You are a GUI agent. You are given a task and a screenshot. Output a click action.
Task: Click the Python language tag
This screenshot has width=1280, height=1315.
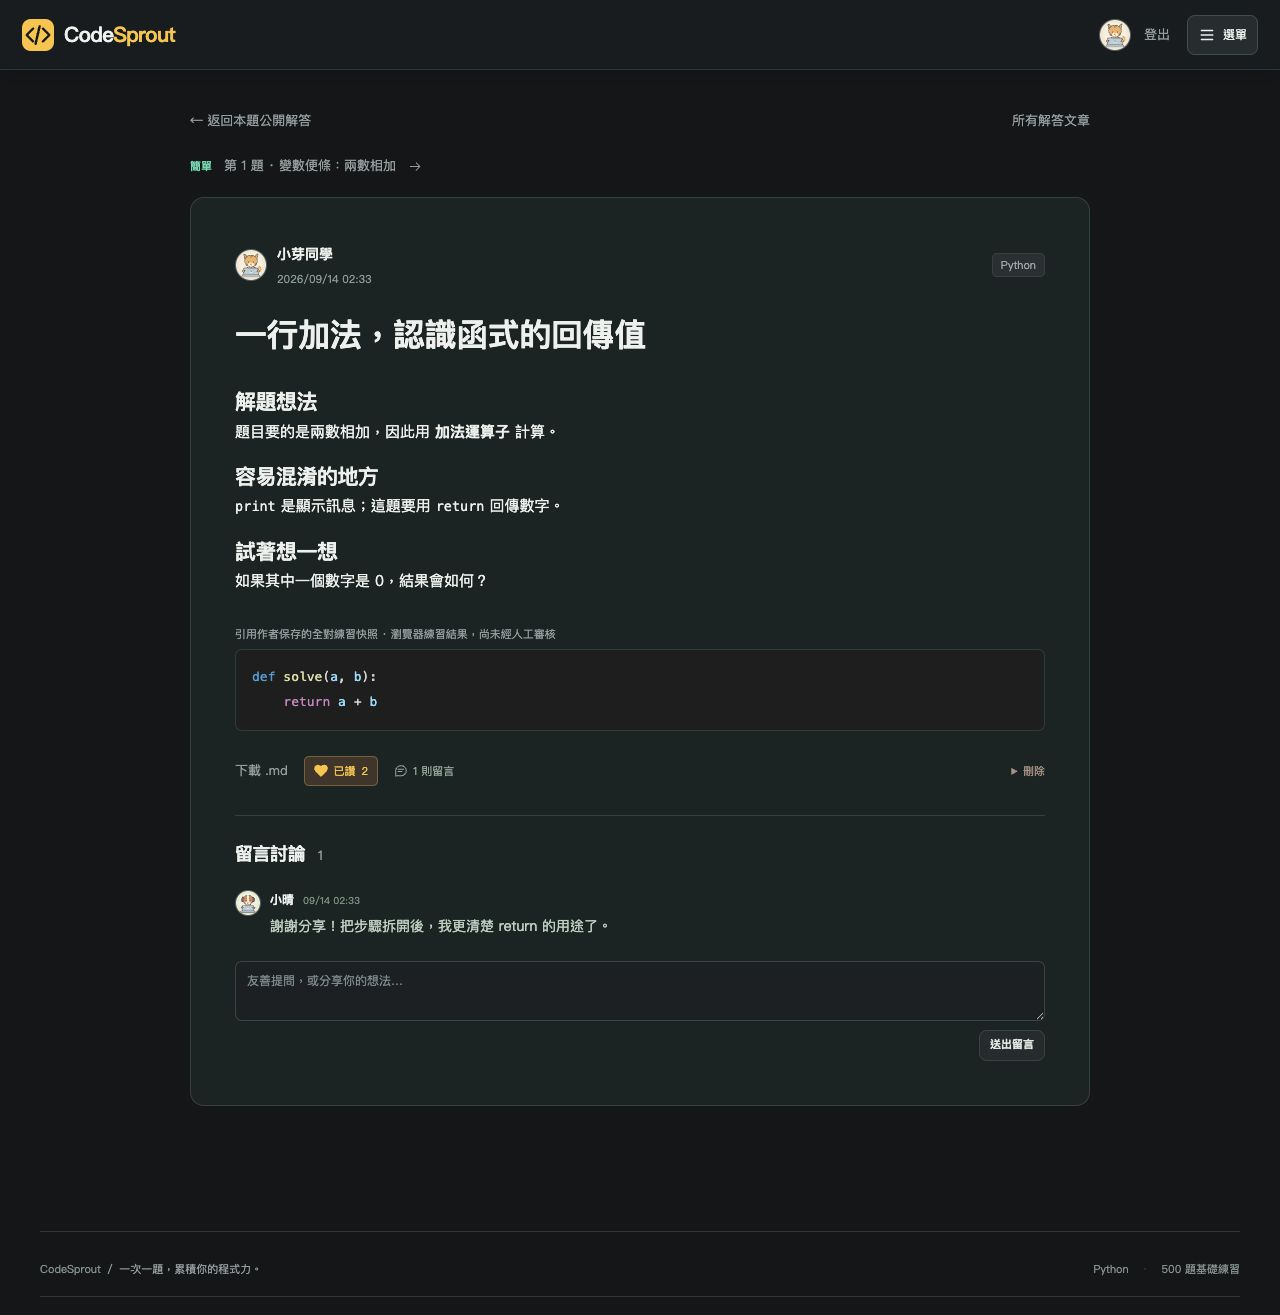tap(1018, 265)
